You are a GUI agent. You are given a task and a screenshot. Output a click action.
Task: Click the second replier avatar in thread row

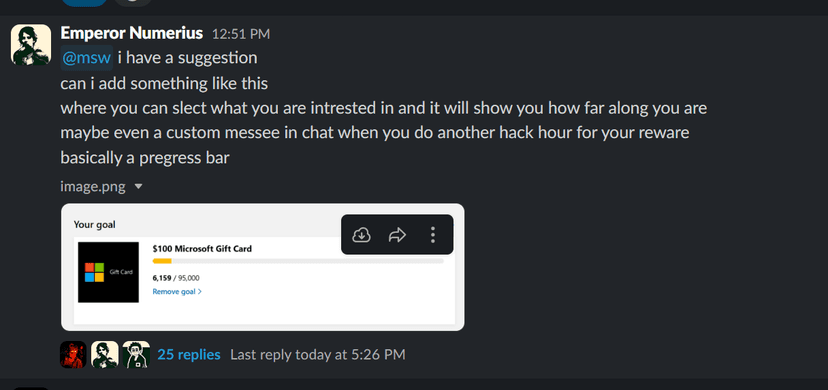[x=105, y=354]
